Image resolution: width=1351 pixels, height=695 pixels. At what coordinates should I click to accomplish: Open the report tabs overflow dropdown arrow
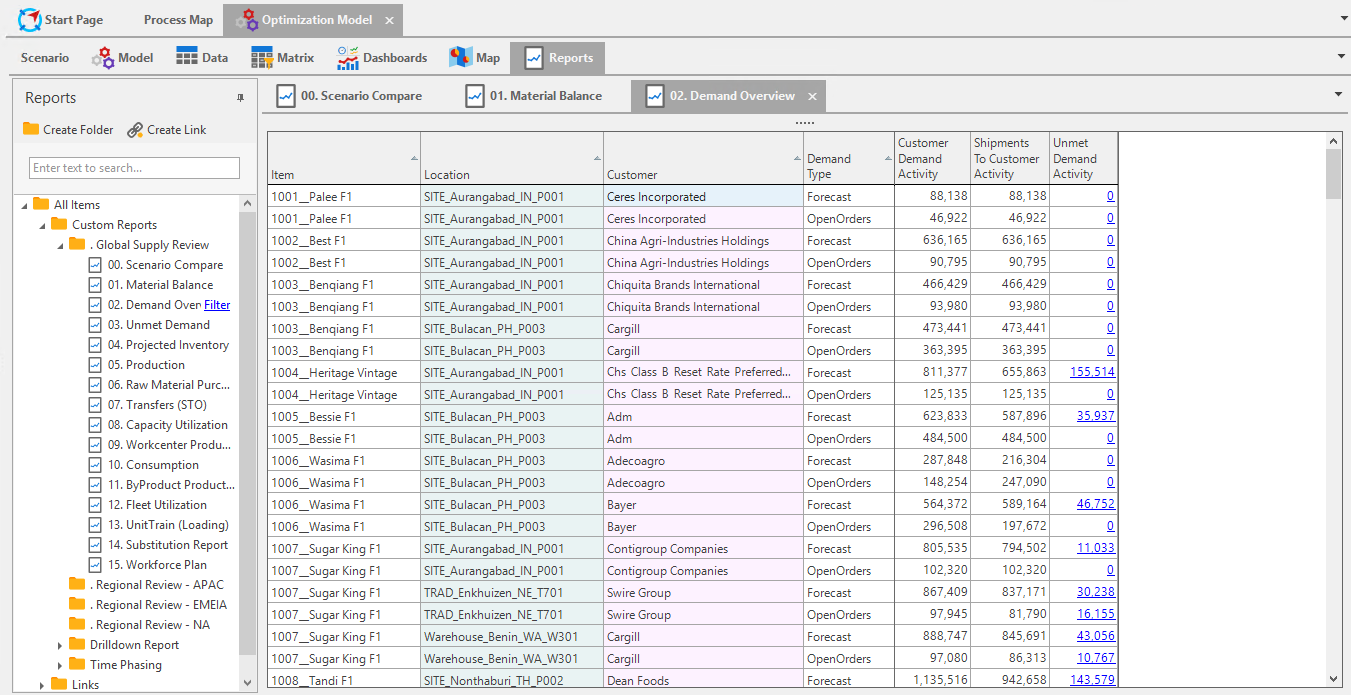pyautogui.click(x=1338, y=94)
